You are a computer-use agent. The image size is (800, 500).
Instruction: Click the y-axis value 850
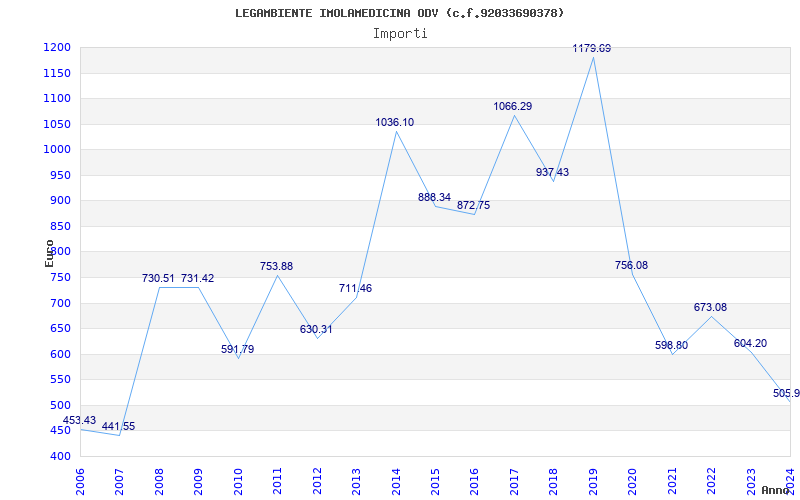[x=60, y=227]
